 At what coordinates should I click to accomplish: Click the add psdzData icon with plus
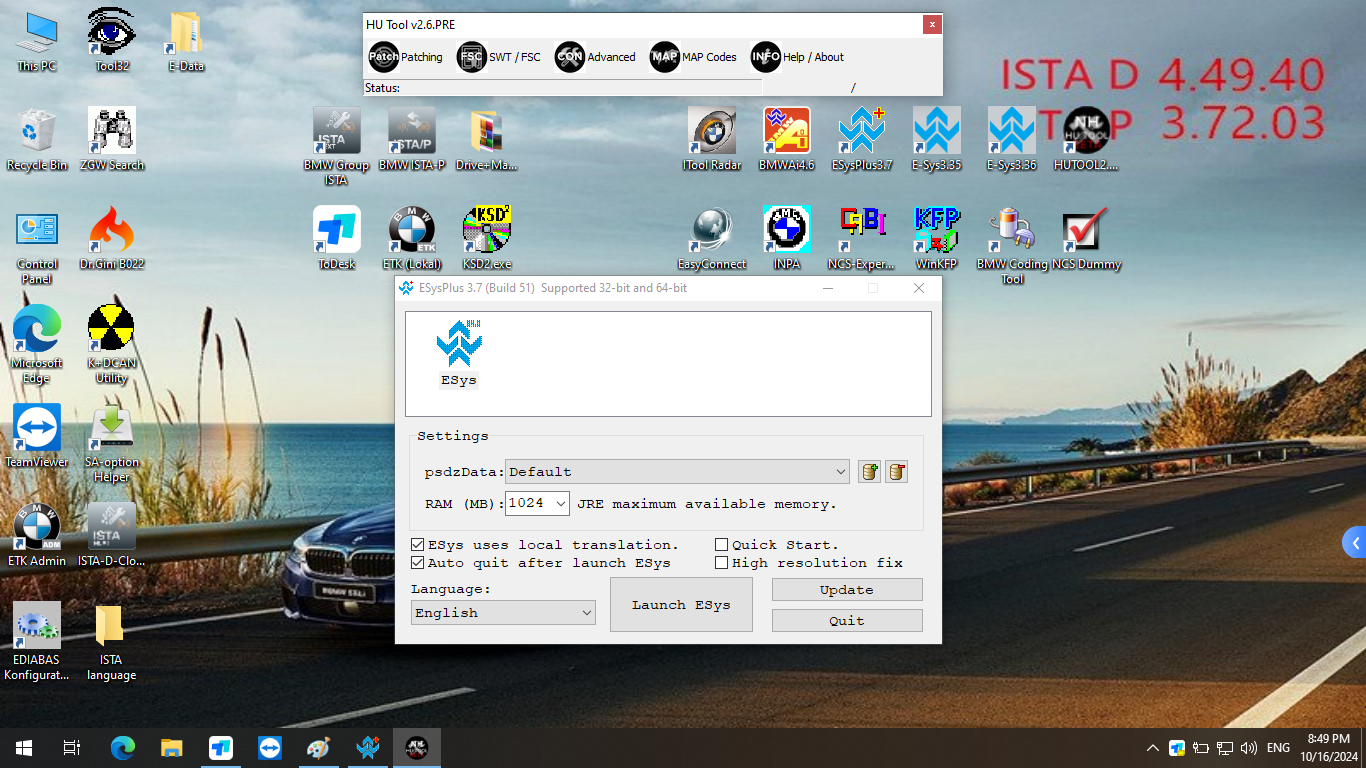point(870,472)
